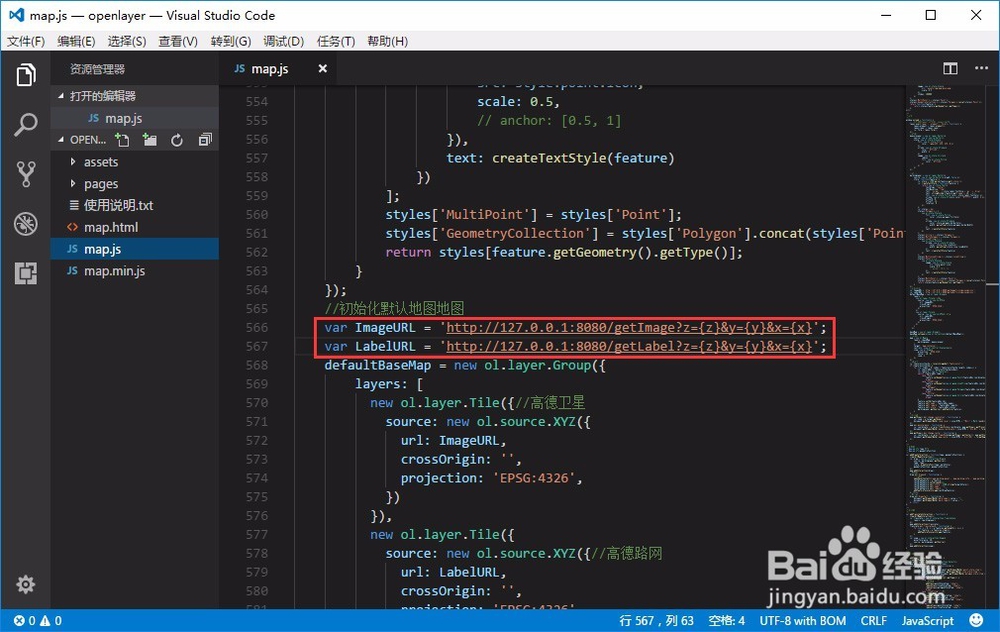1000x632 pixels.
Task: Click the warnings count in status bar
Action: click(51, 621)
